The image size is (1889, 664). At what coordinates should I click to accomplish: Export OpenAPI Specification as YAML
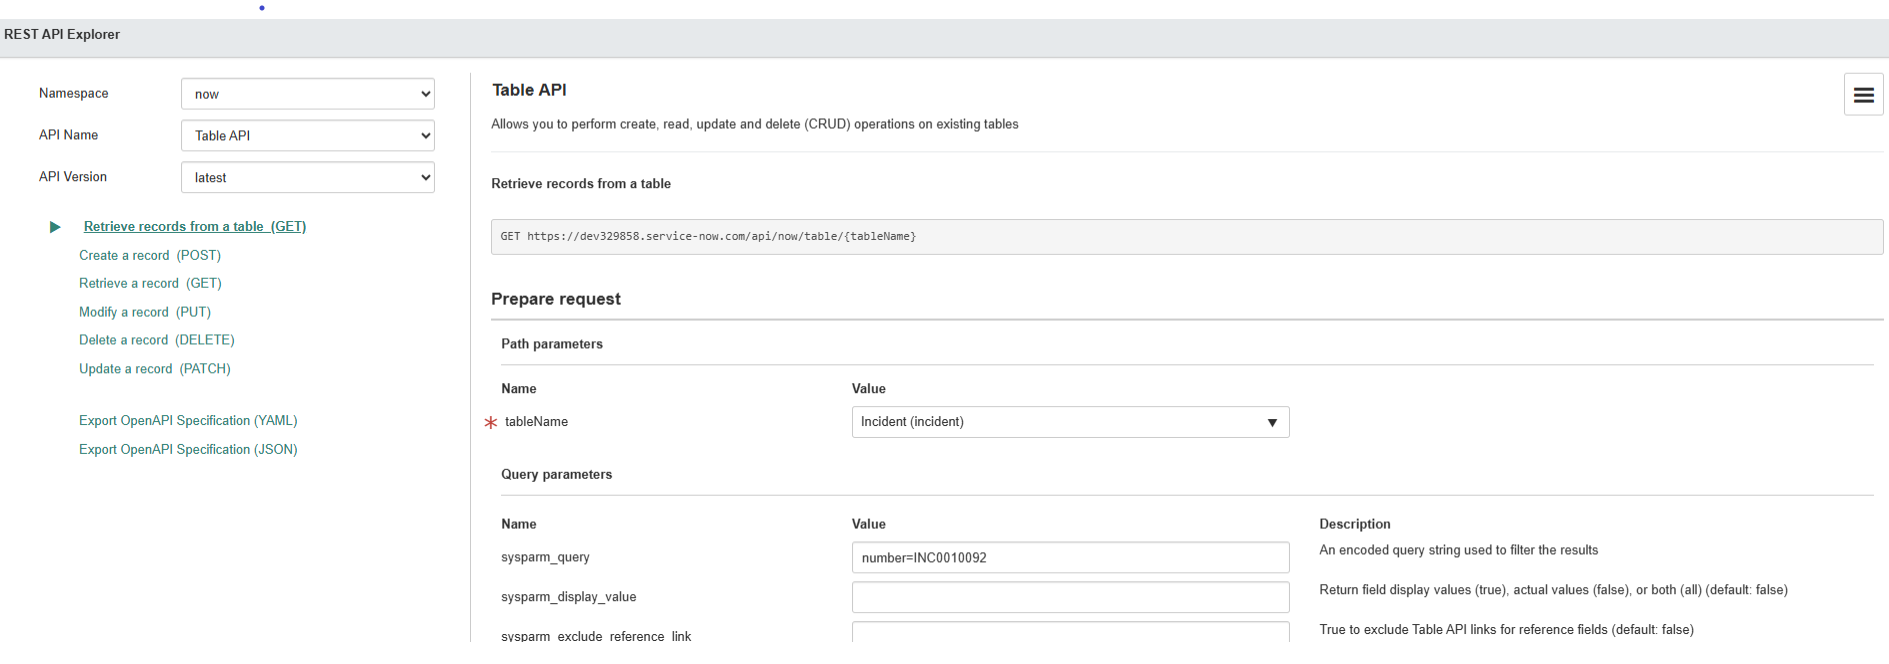188,421
